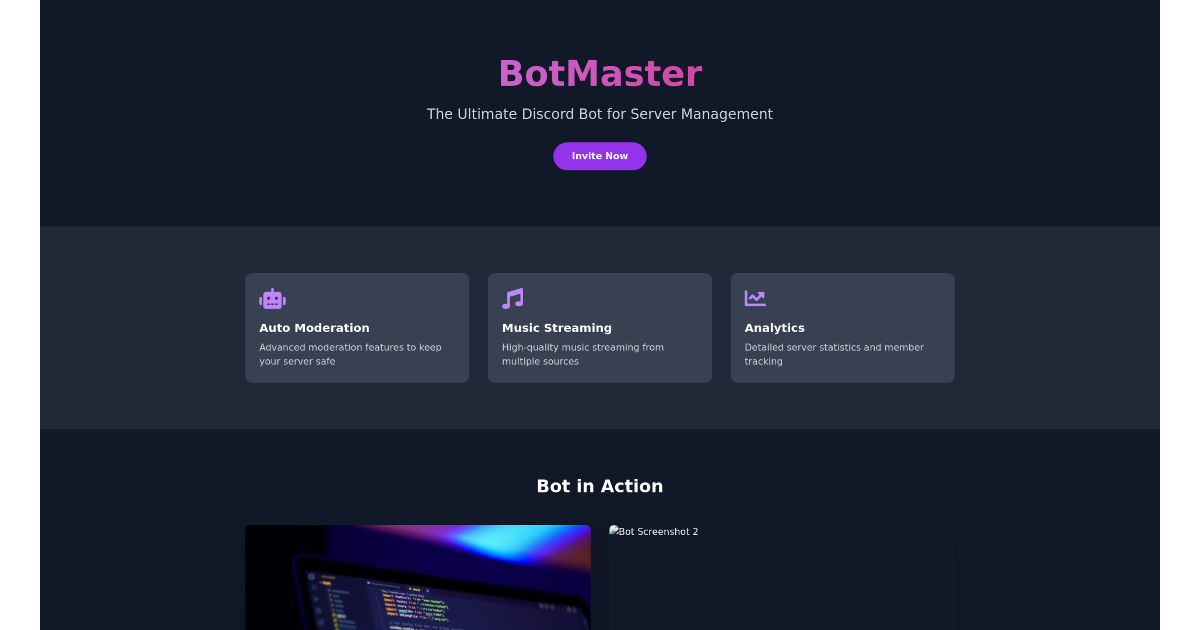The width and height of the screenshot is (1200, 630).
Task: Click the Bot Screenshot 2 alt text
Action: (653, 531)
